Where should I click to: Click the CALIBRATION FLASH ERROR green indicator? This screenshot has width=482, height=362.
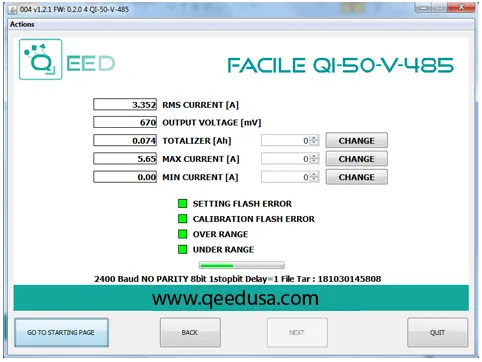(182, 219)
